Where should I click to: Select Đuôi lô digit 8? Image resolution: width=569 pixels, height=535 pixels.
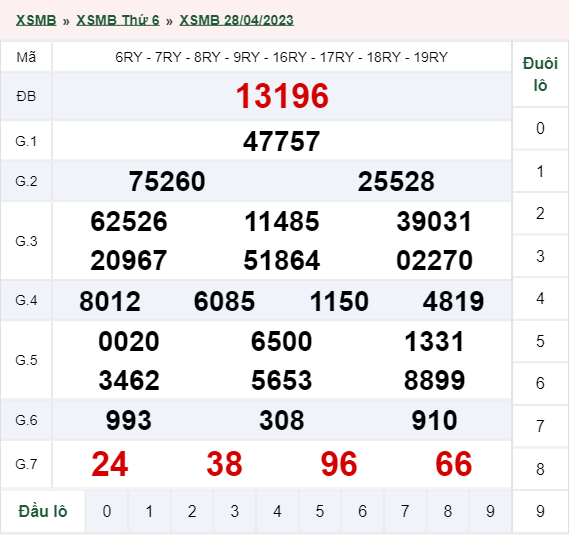click(540, 469)
